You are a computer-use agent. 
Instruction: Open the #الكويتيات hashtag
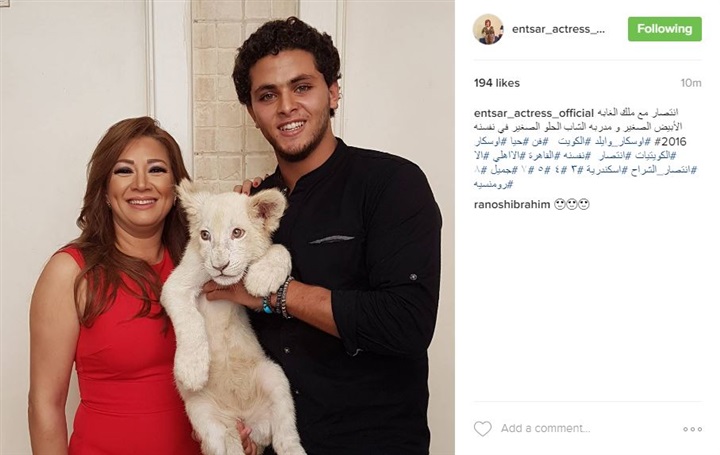(x=656, y=156)
